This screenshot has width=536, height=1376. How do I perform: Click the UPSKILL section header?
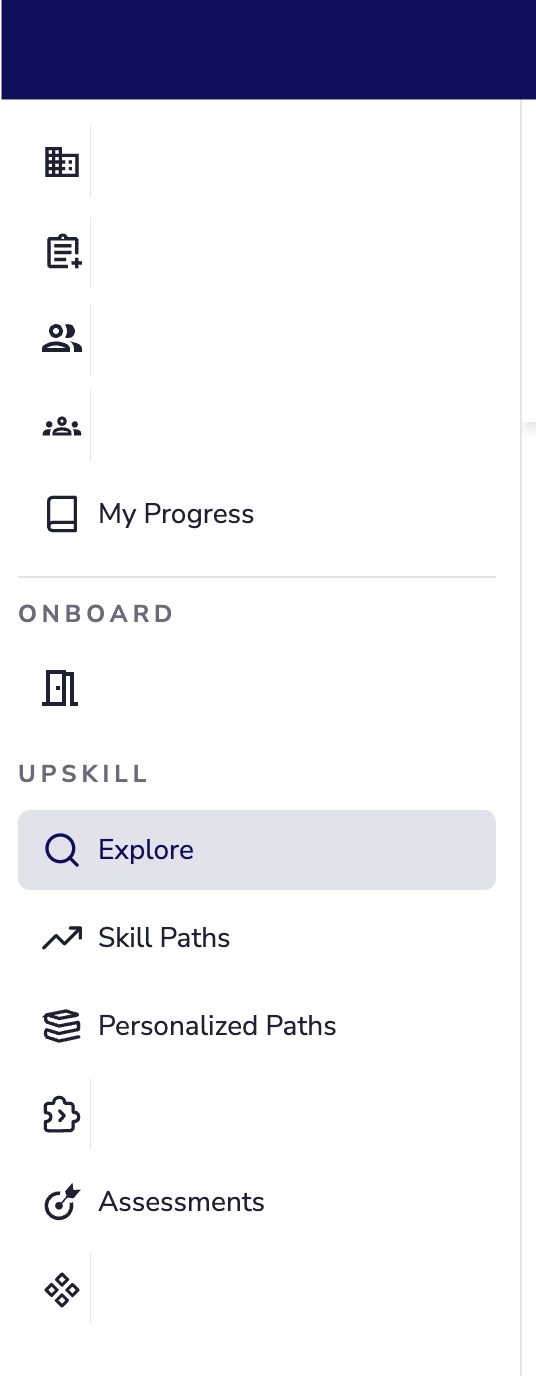[x=83, y=773]
